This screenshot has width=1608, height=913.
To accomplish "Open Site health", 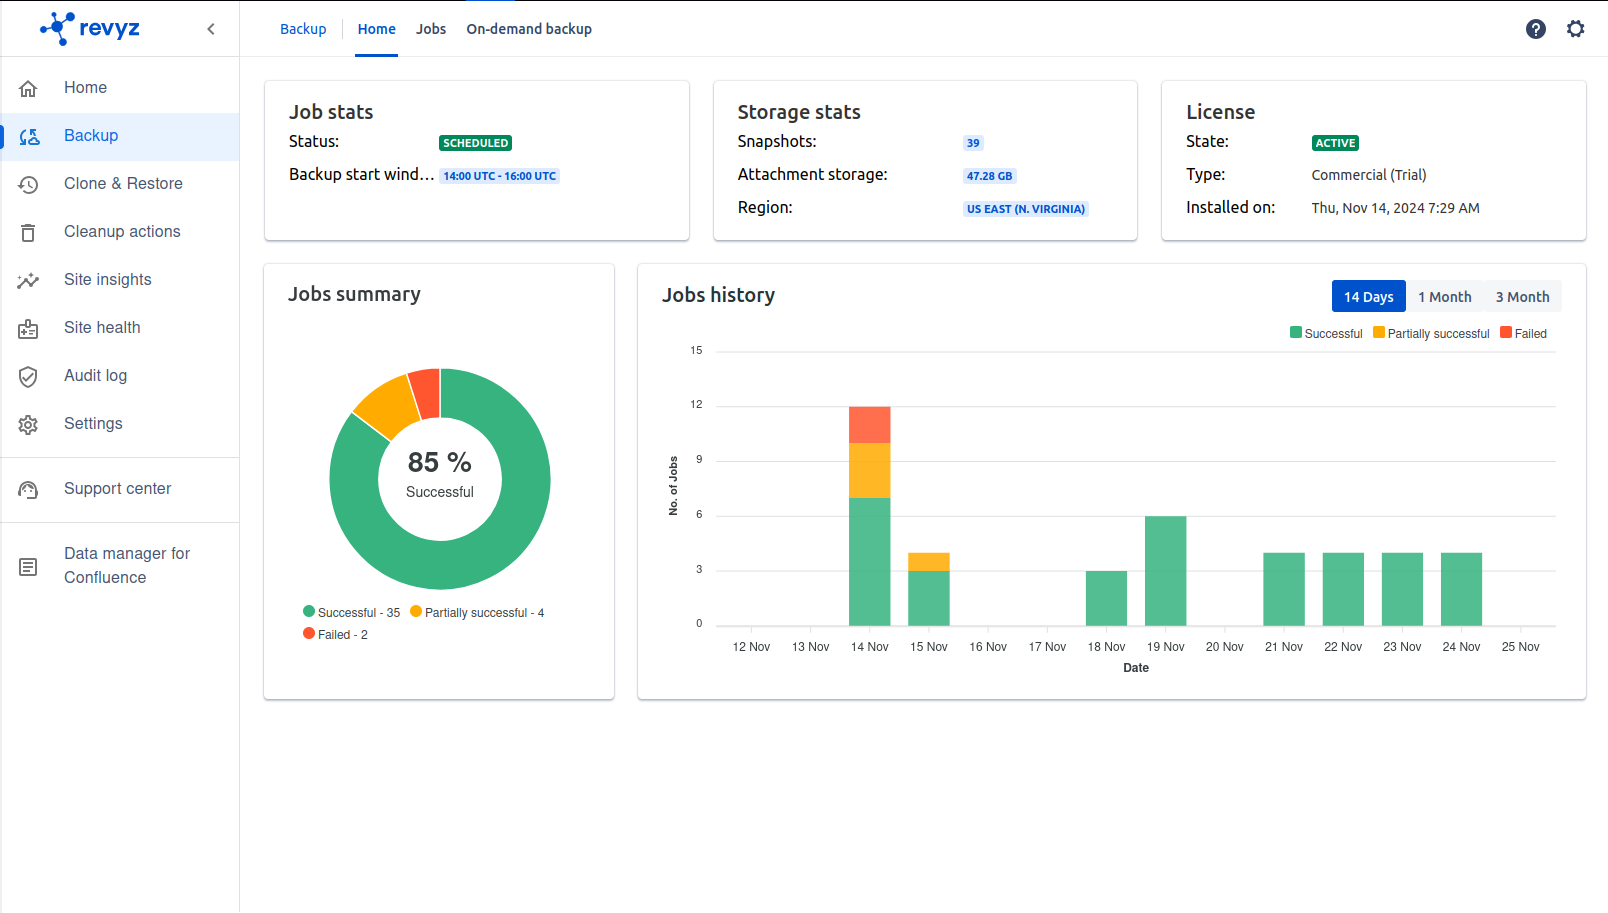I will point(120,328).
